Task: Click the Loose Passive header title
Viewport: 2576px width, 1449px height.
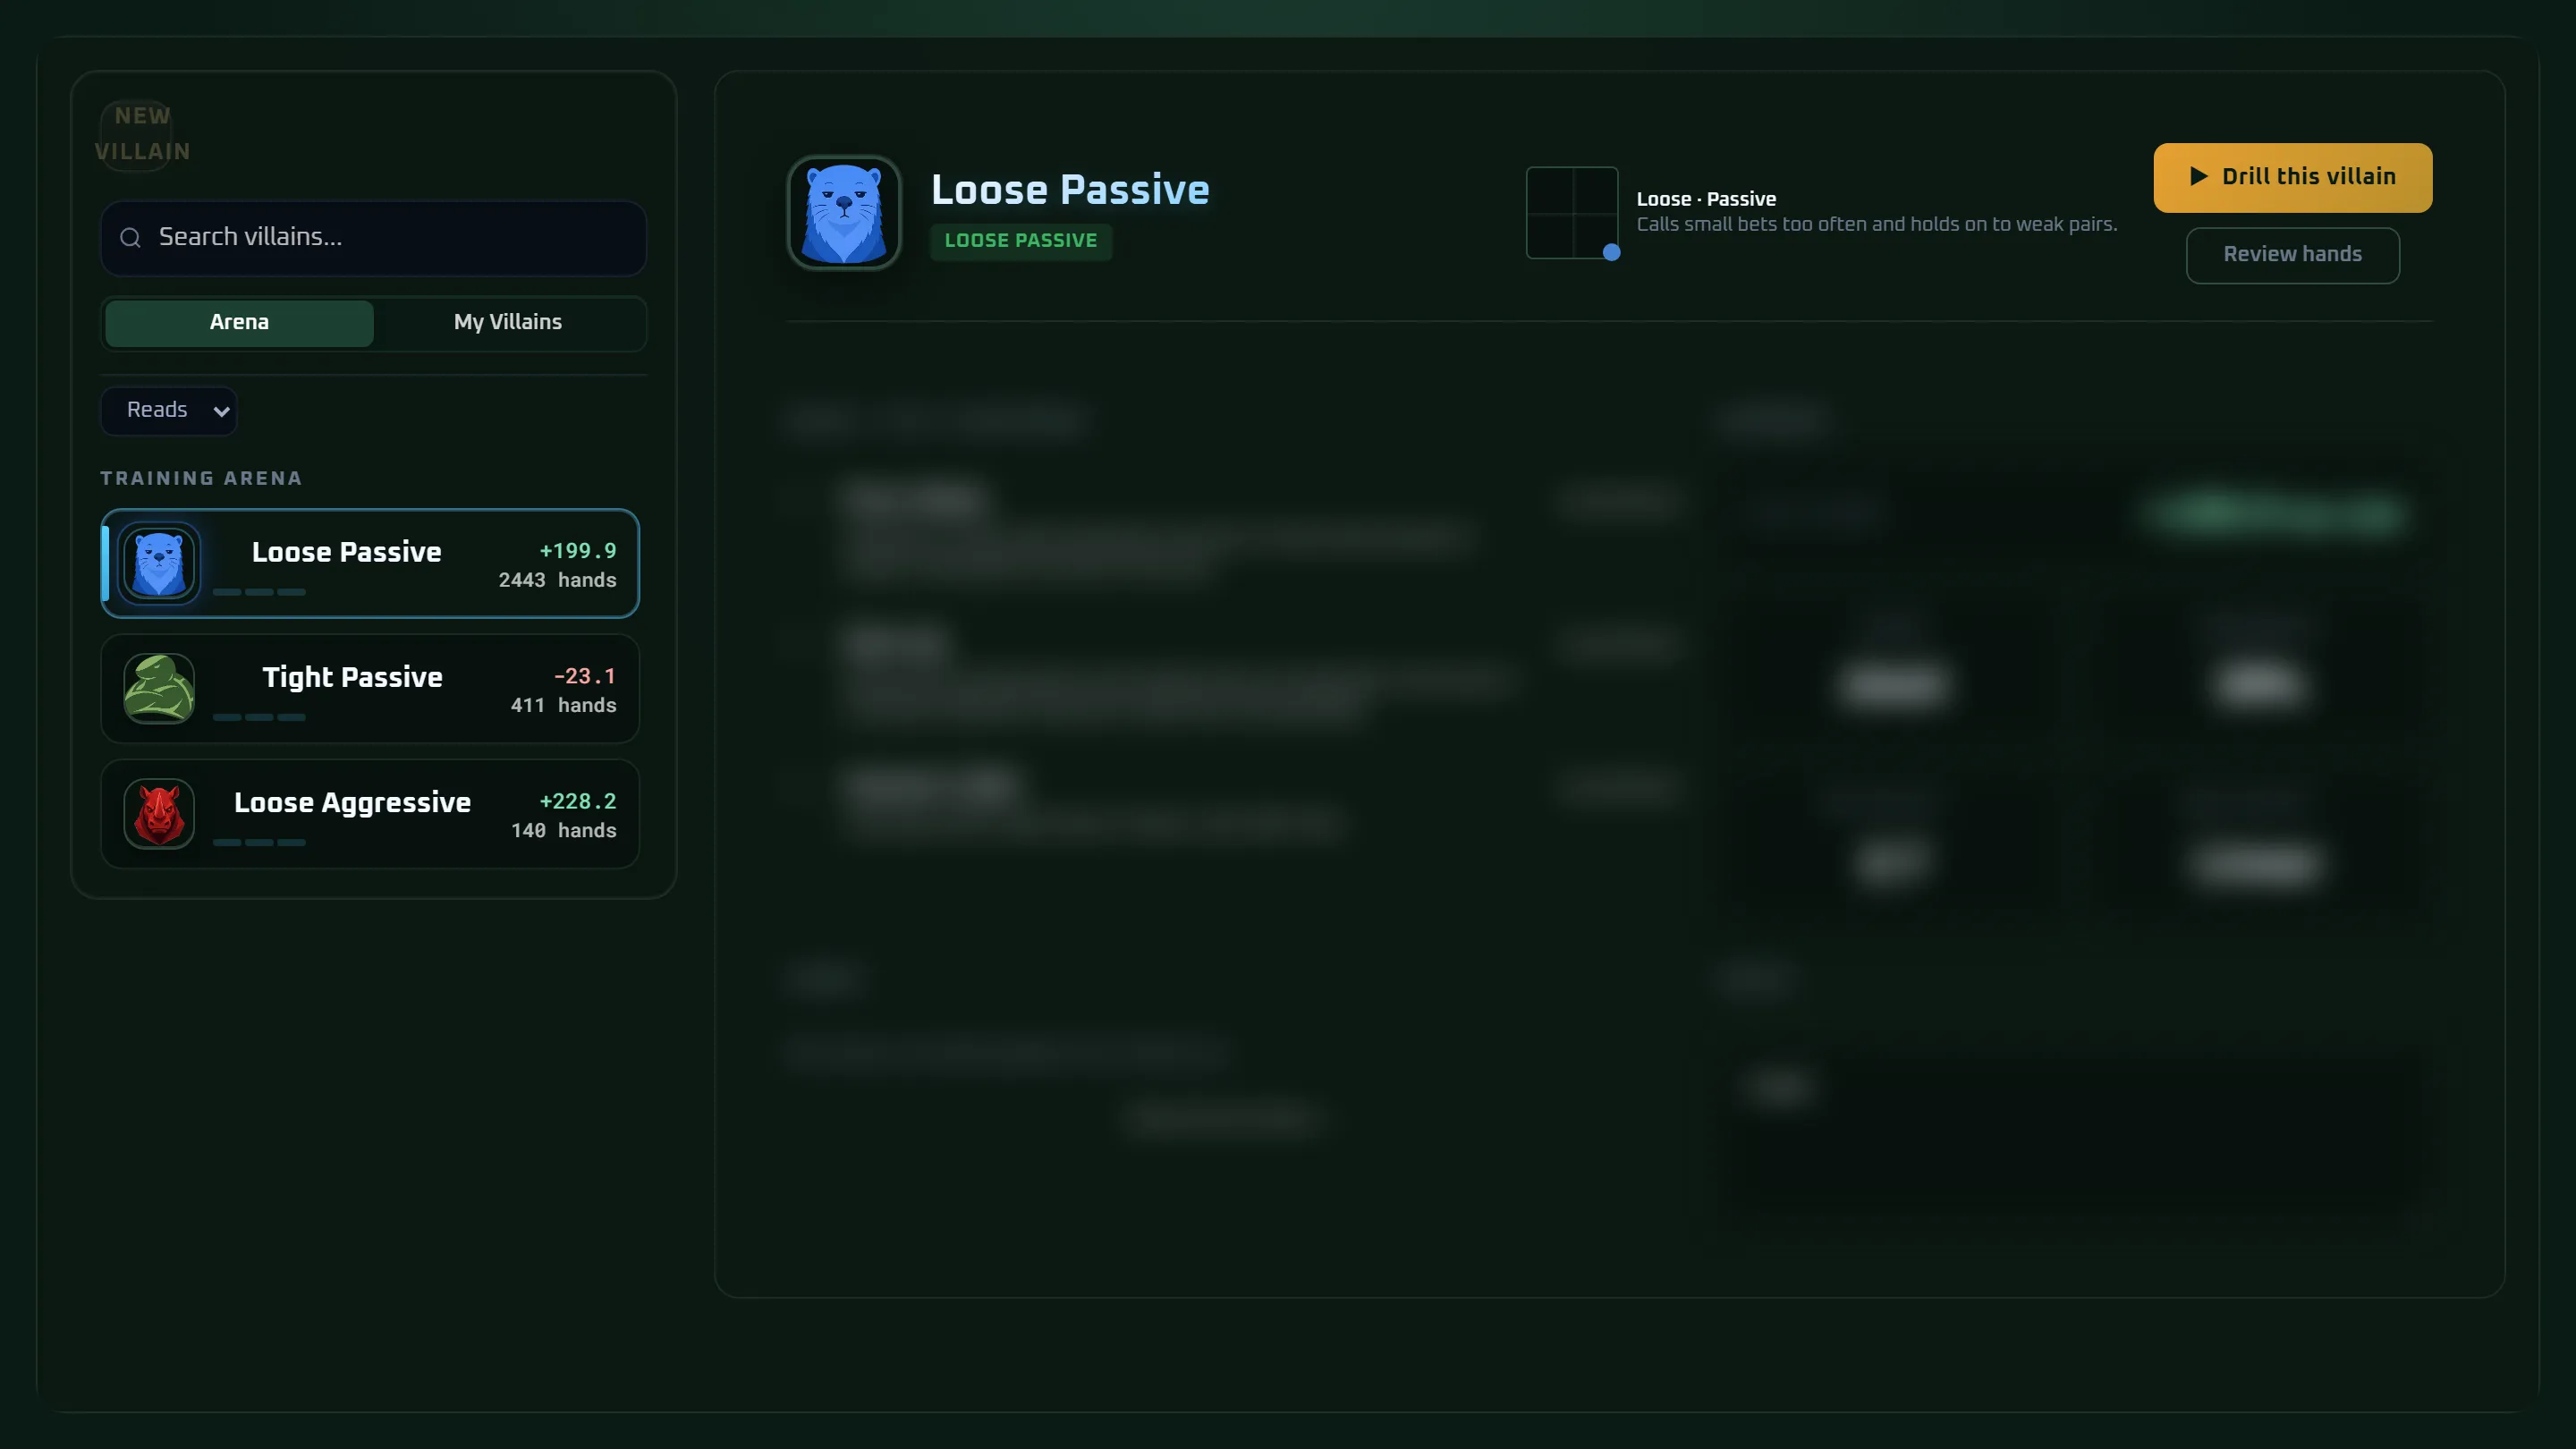Action: point(1070,189)
